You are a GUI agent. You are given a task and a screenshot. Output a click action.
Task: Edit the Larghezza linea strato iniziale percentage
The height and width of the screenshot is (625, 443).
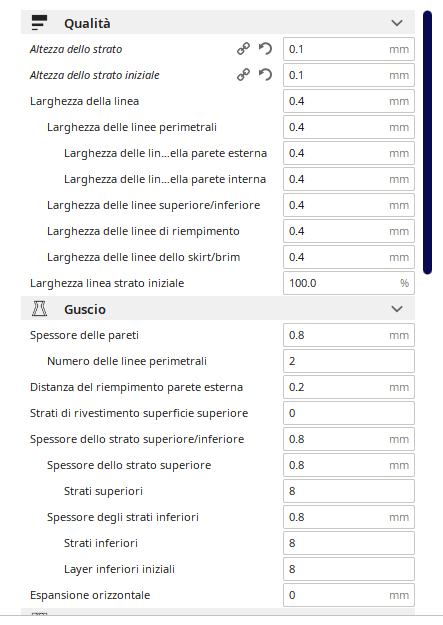[349, 283]
